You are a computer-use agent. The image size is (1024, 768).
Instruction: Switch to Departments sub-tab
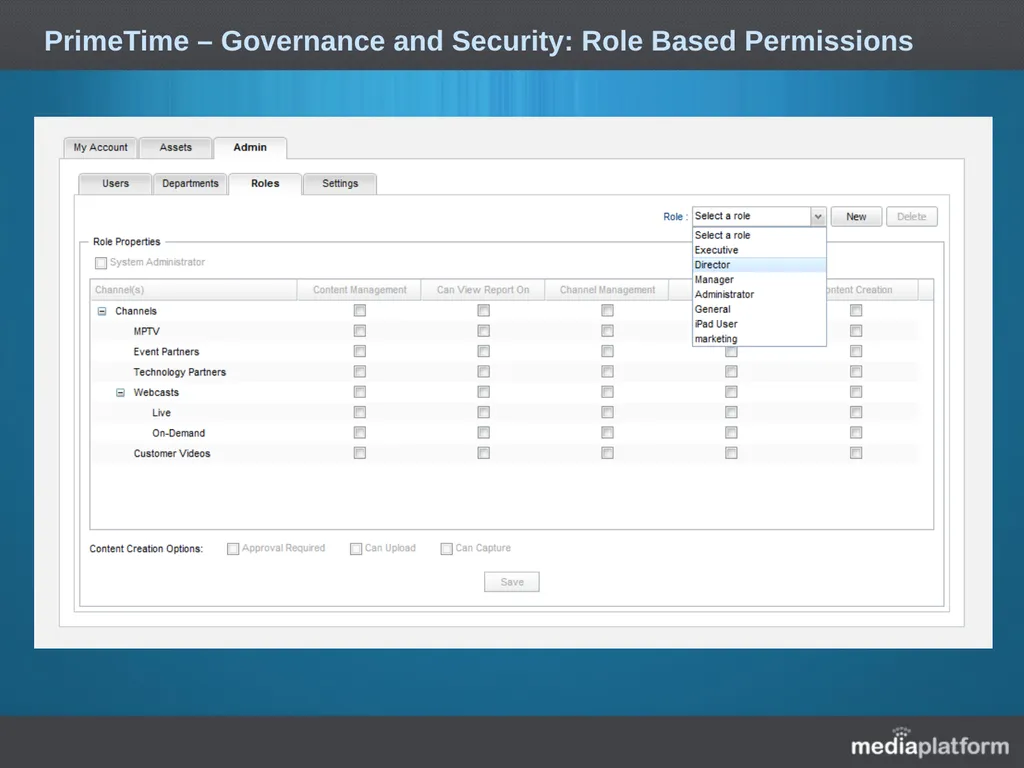coord(190,184)
